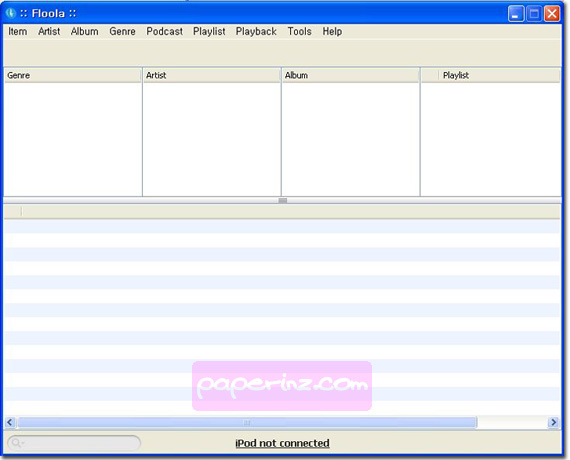Click the left scroll arrow of horizontal scrollbar

[x=10, y=422]
